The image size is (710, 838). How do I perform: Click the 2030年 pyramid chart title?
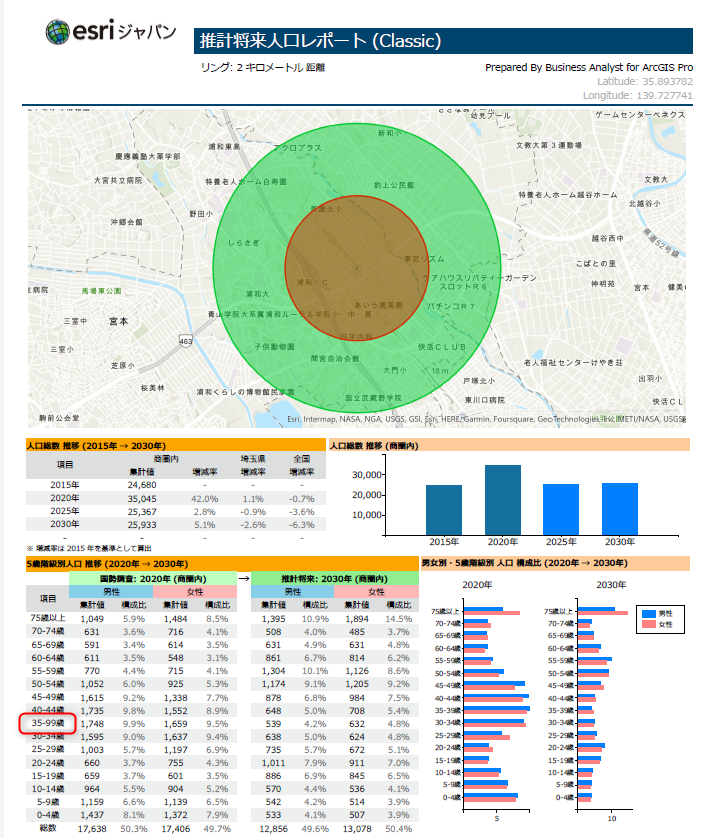coord(611,585)
